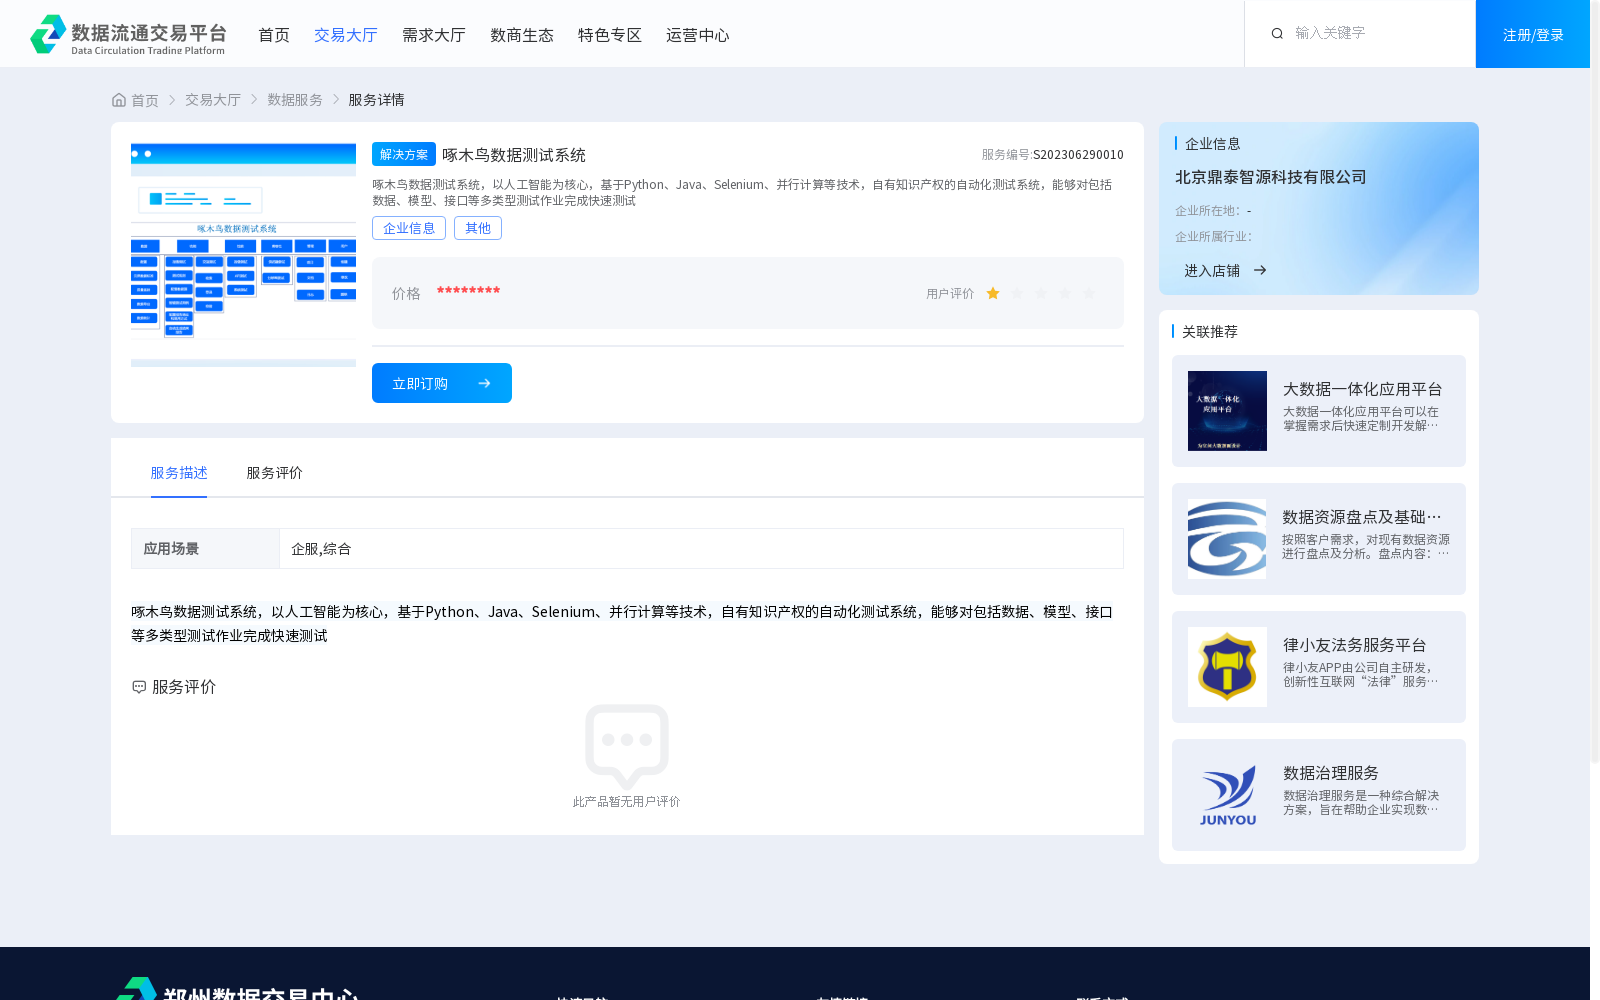This screenshot has height=1000, width=1600.
Task: Click the page vertical scrollbar
Action: tap(1595, 382)
